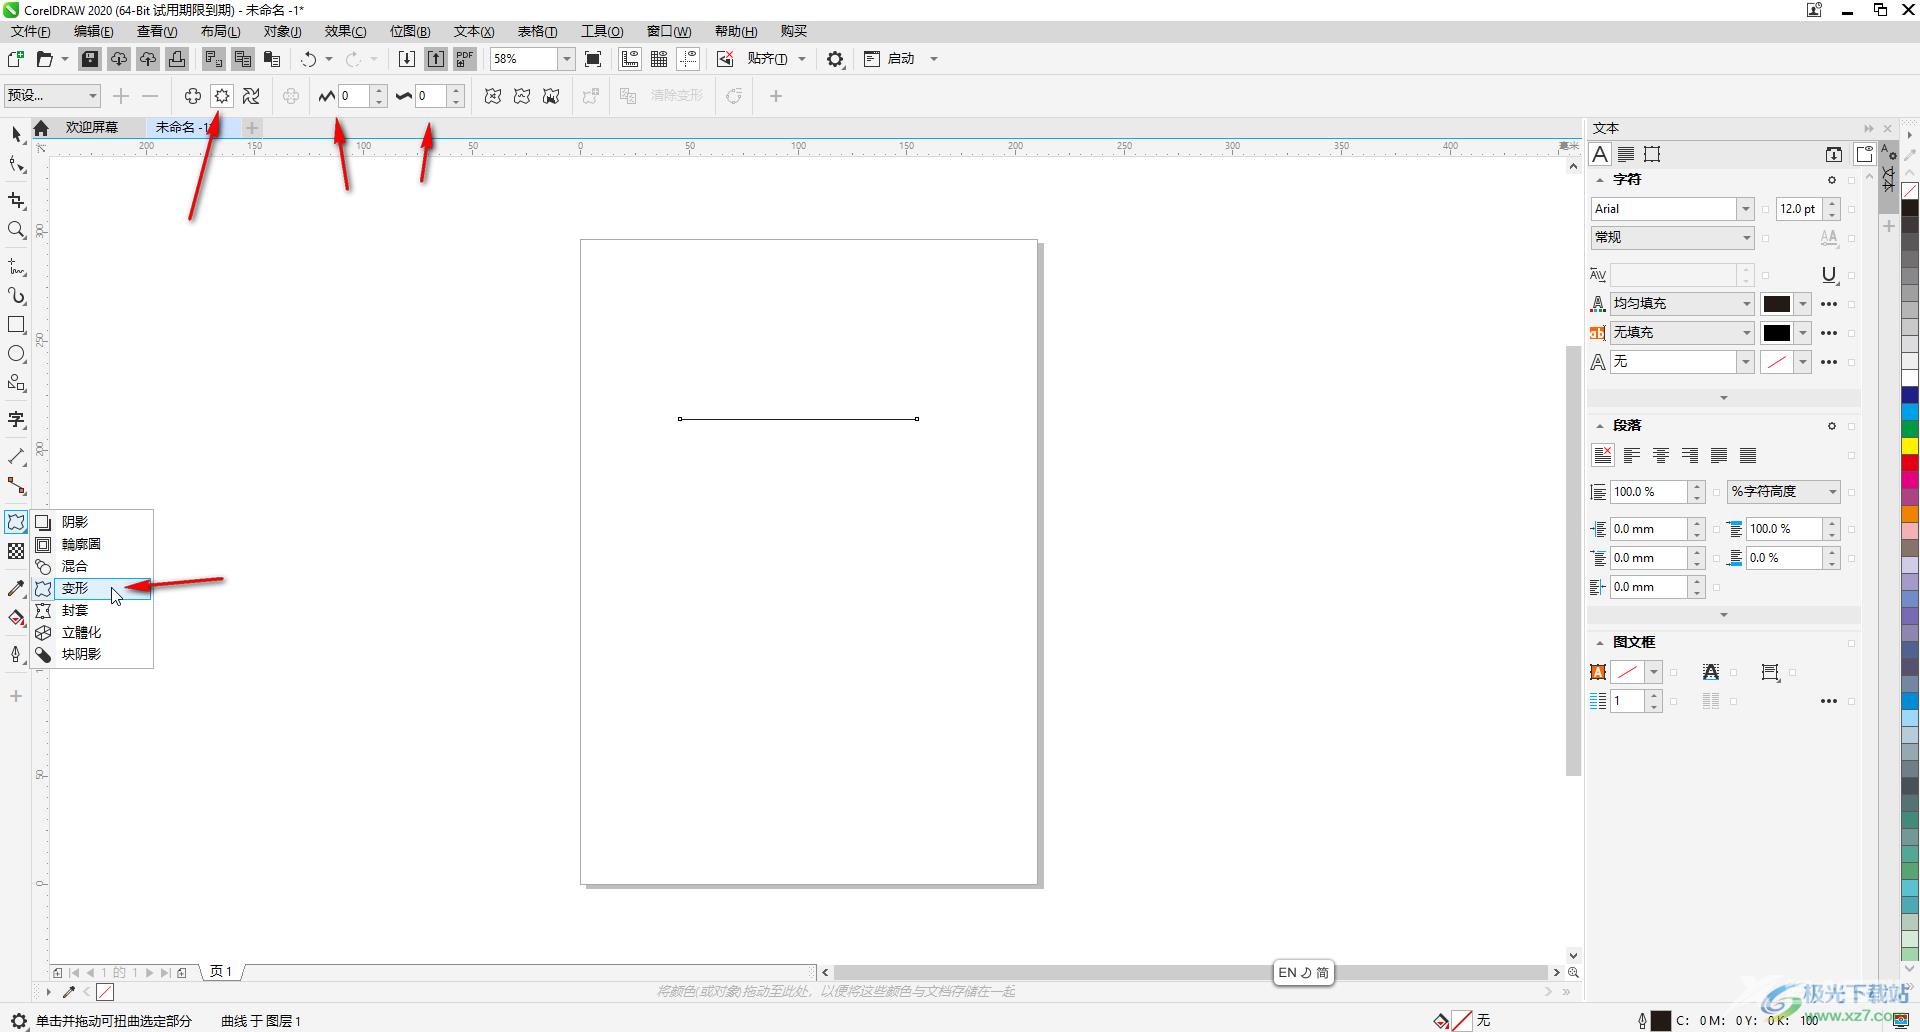Select the Transparency checkerboard tool
The width and height of the screenshot is (1920, 1032).
coord(16,551)
